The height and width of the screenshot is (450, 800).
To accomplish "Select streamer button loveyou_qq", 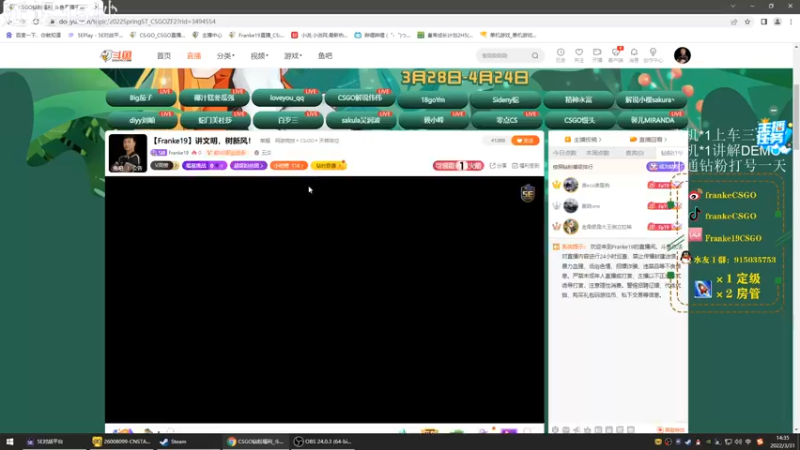I will point(287,98).
